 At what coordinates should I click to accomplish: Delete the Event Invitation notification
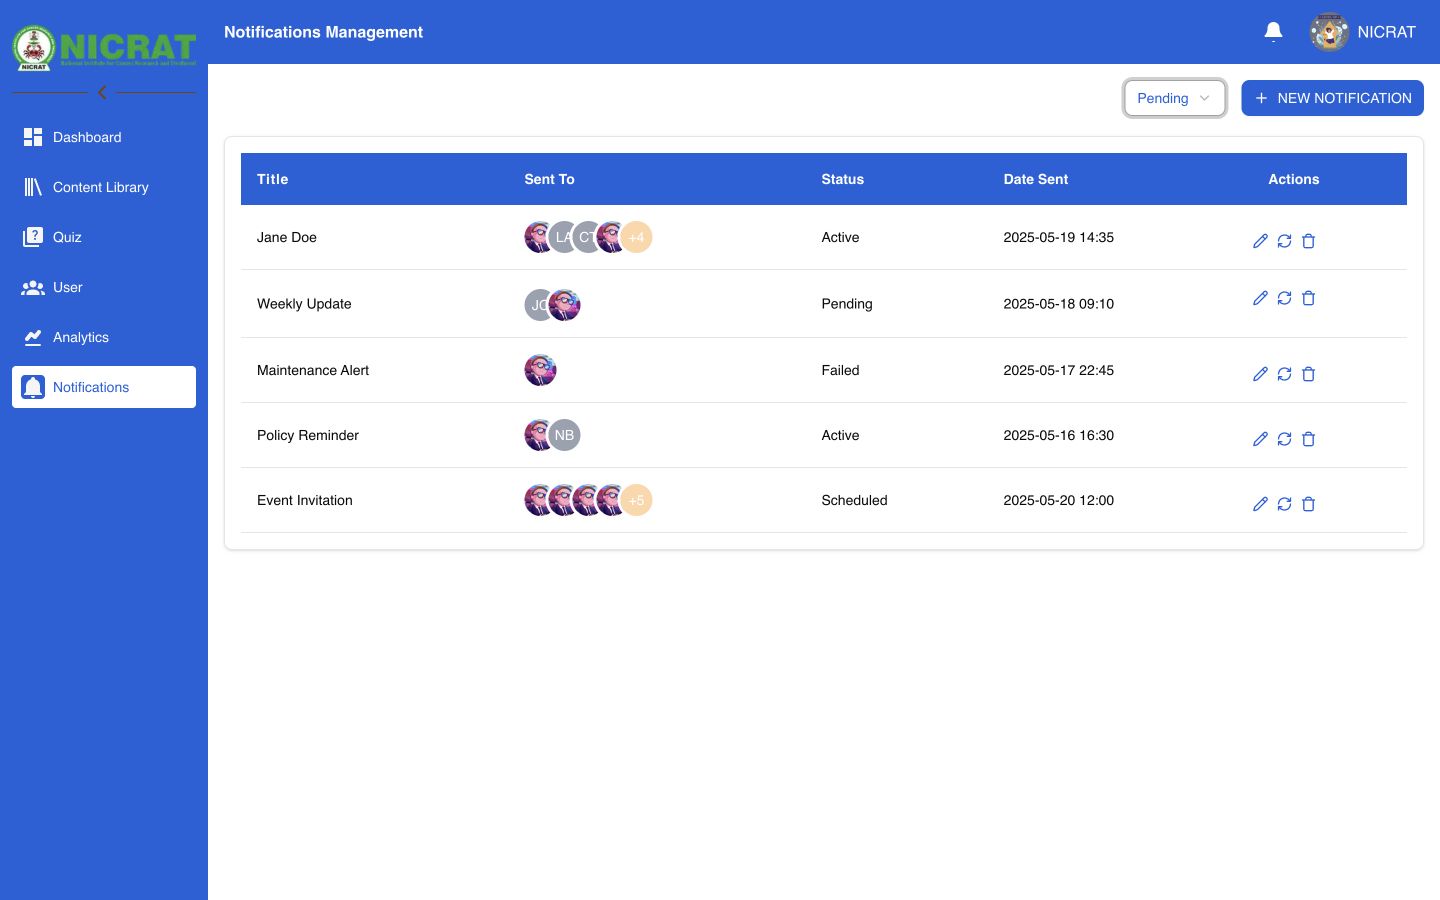click(1308, 504)
